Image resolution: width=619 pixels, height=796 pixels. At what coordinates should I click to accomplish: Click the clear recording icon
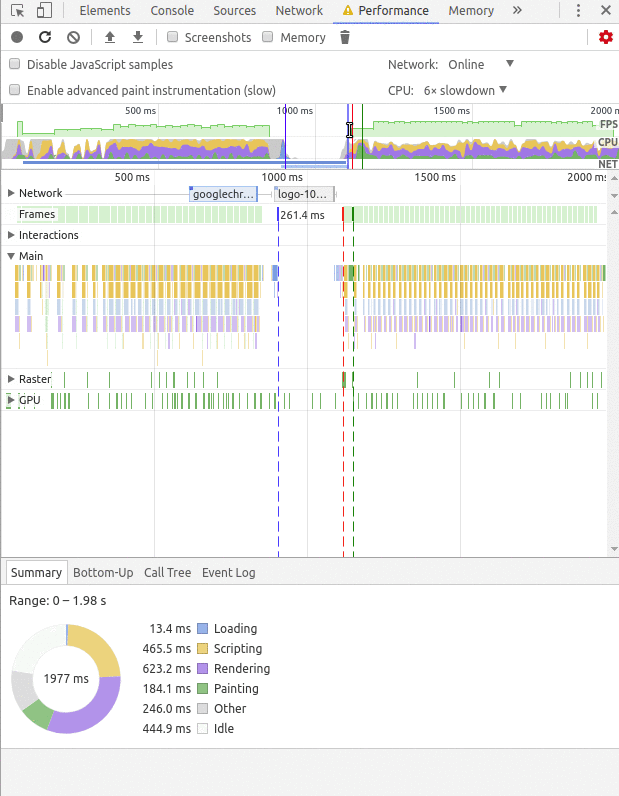[73, 37]
